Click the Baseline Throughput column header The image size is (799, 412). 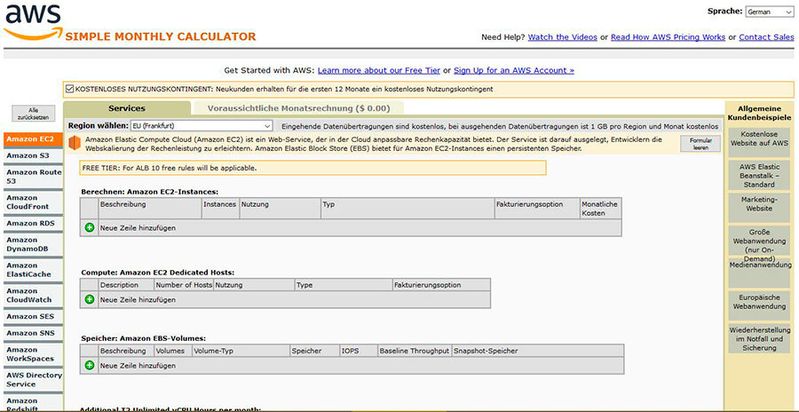(414, 351)
